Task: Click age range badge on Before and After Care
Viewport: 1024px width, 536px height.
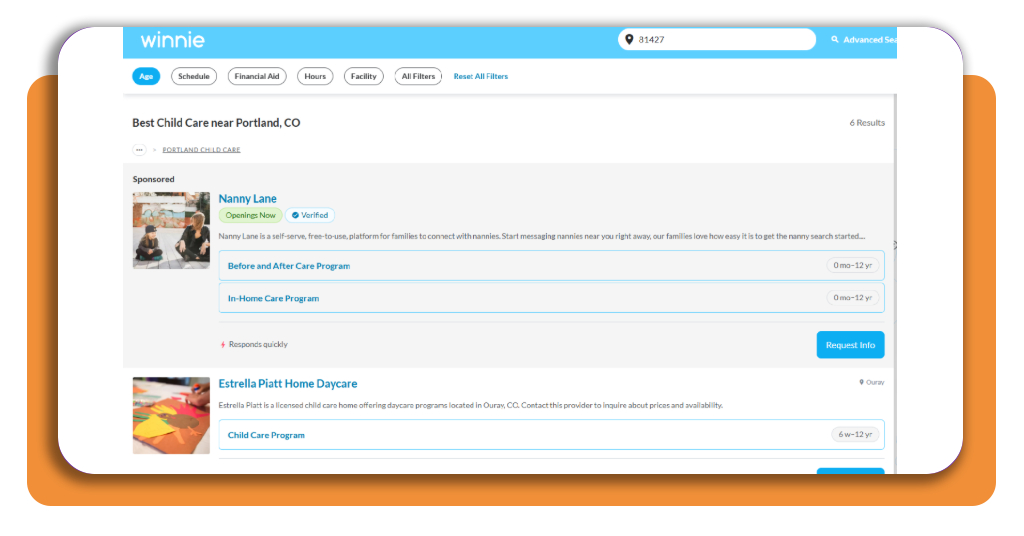Action: (x=852, y=265)
